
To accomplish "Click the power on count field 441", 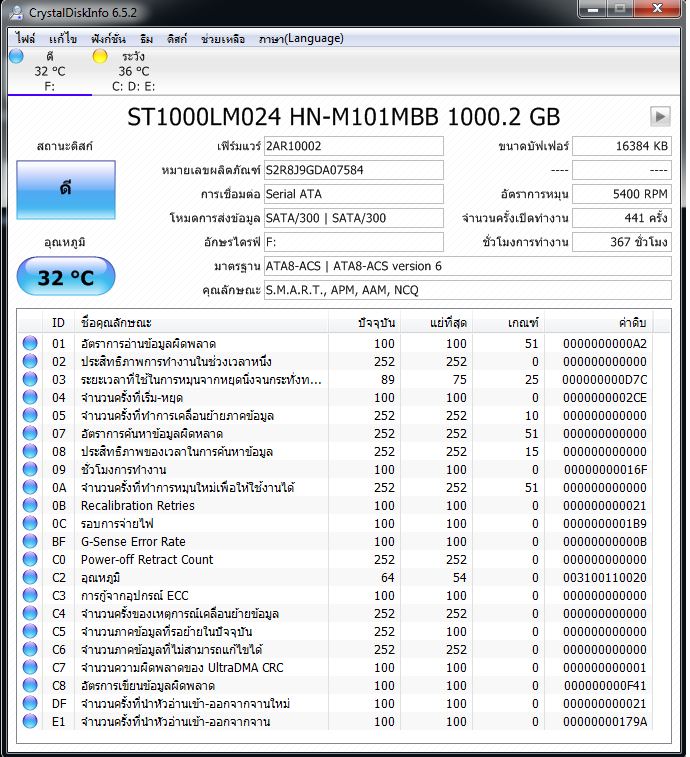I will (x=622, y=218).
